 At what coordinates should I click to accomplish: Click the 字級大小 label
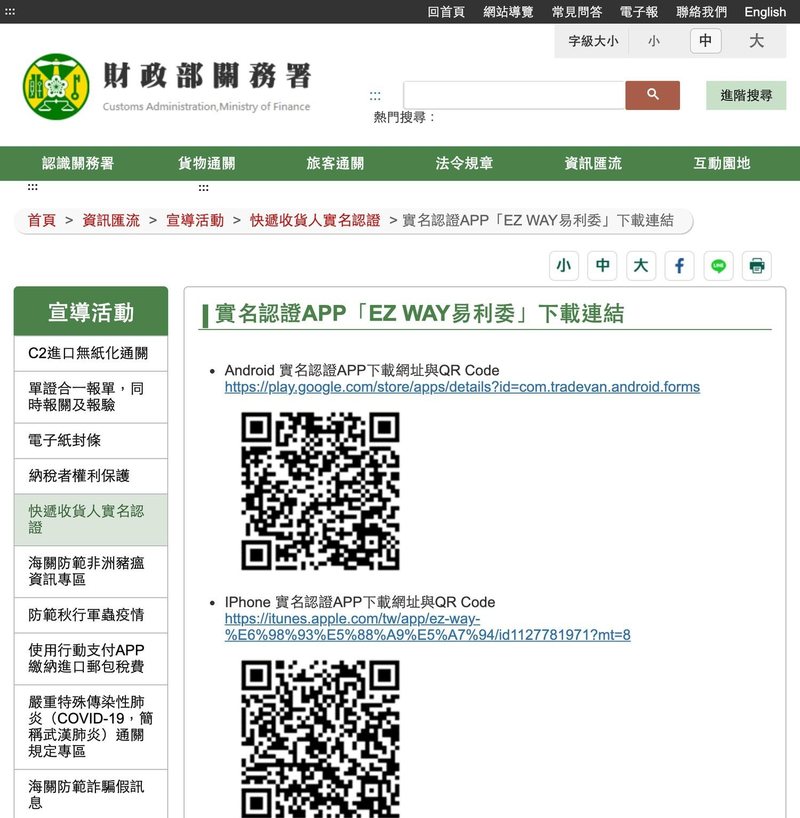tap(593, 41)
